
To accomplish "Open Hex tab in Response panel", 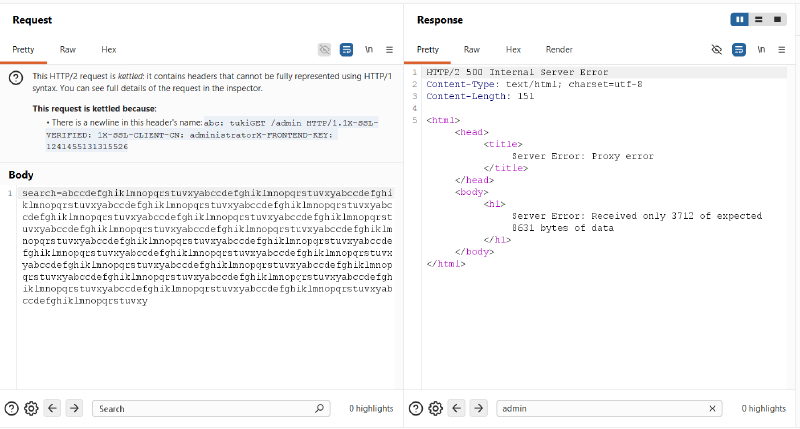I will coord(513,49).
